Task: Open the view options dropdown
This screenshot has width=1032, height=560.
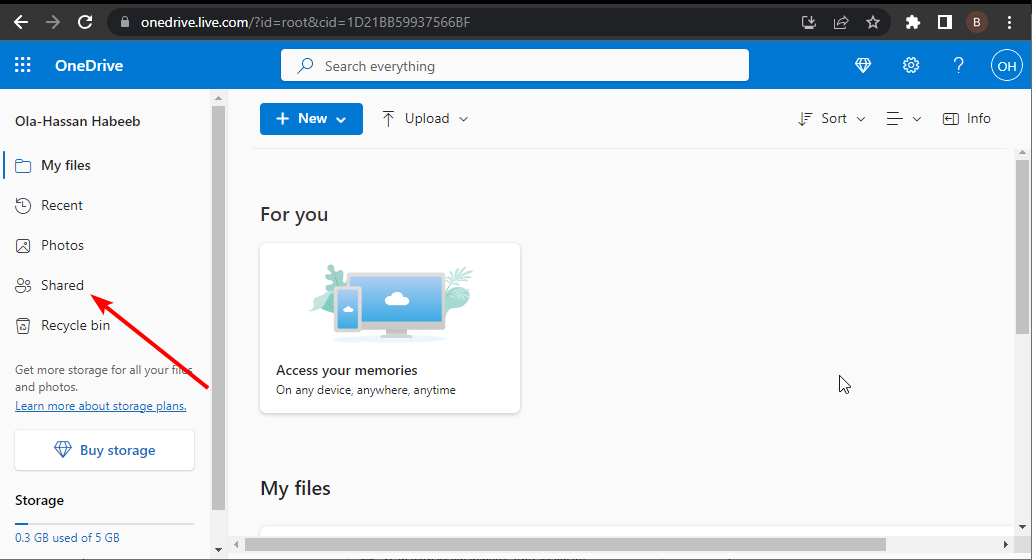Action: (x=904, y=118)
